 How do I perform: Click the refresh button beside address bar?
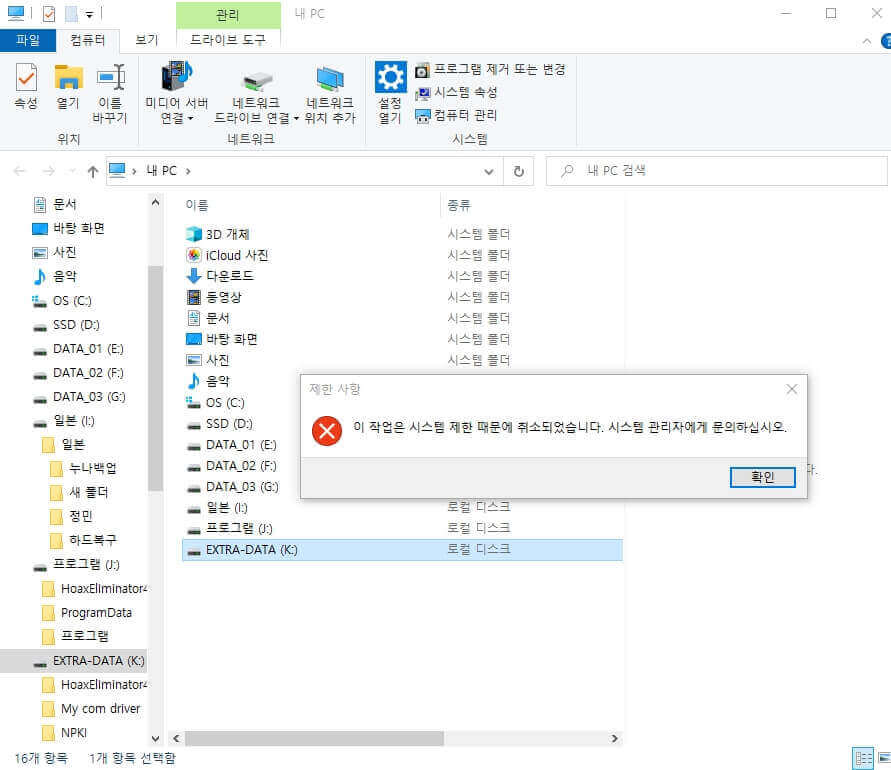pyautogui.click(x=518, y=171)
